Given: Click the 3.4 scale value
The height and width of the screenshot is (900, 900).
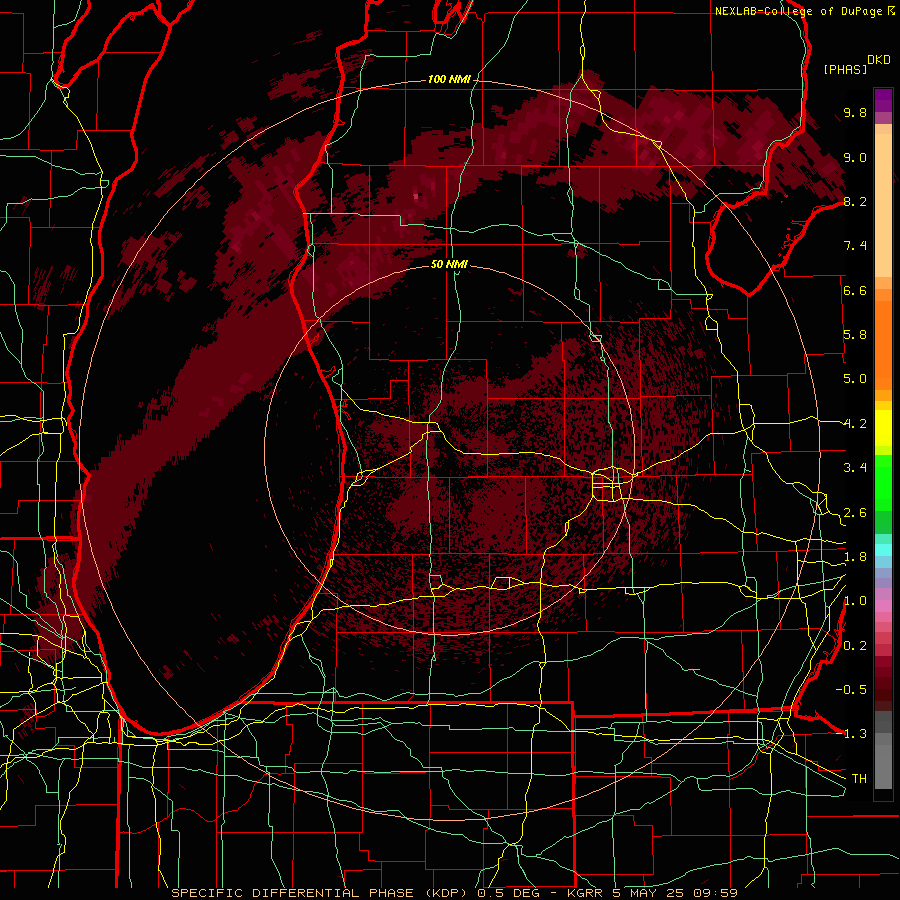Looking at the screenshot, I should pos(855,468).
